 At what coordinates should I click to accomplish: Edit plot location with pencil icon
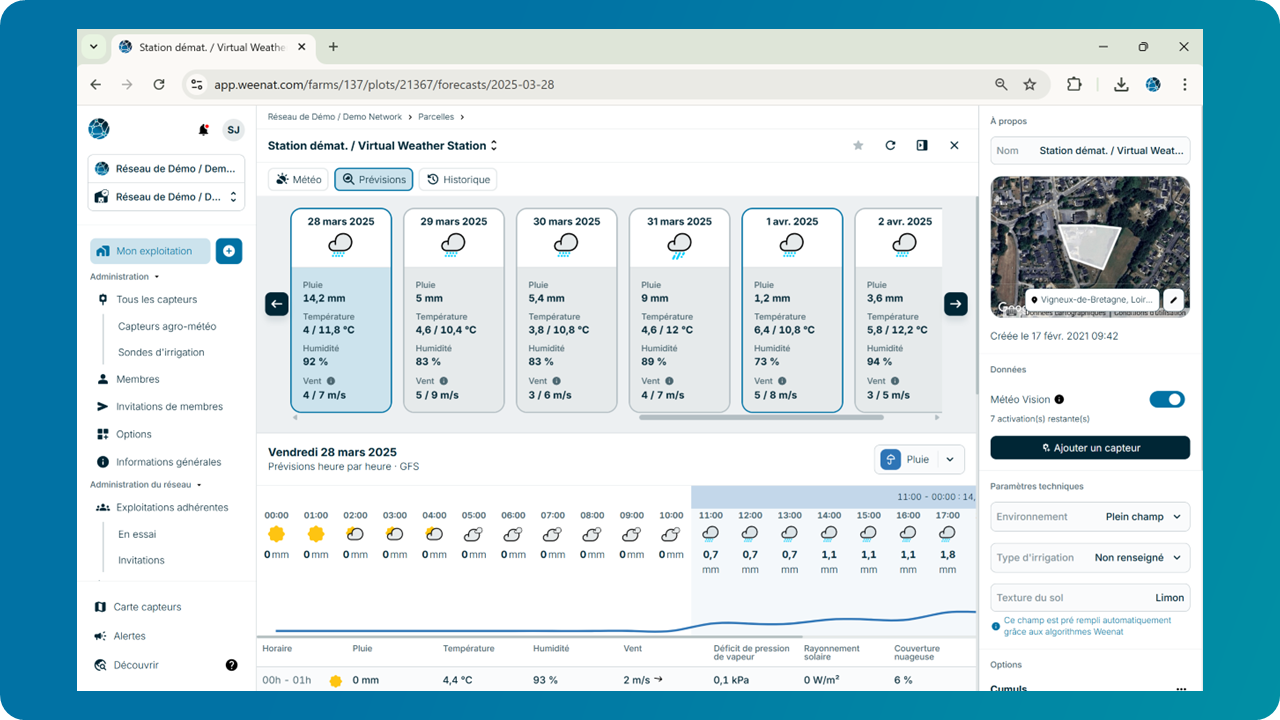pos(1174,299)
